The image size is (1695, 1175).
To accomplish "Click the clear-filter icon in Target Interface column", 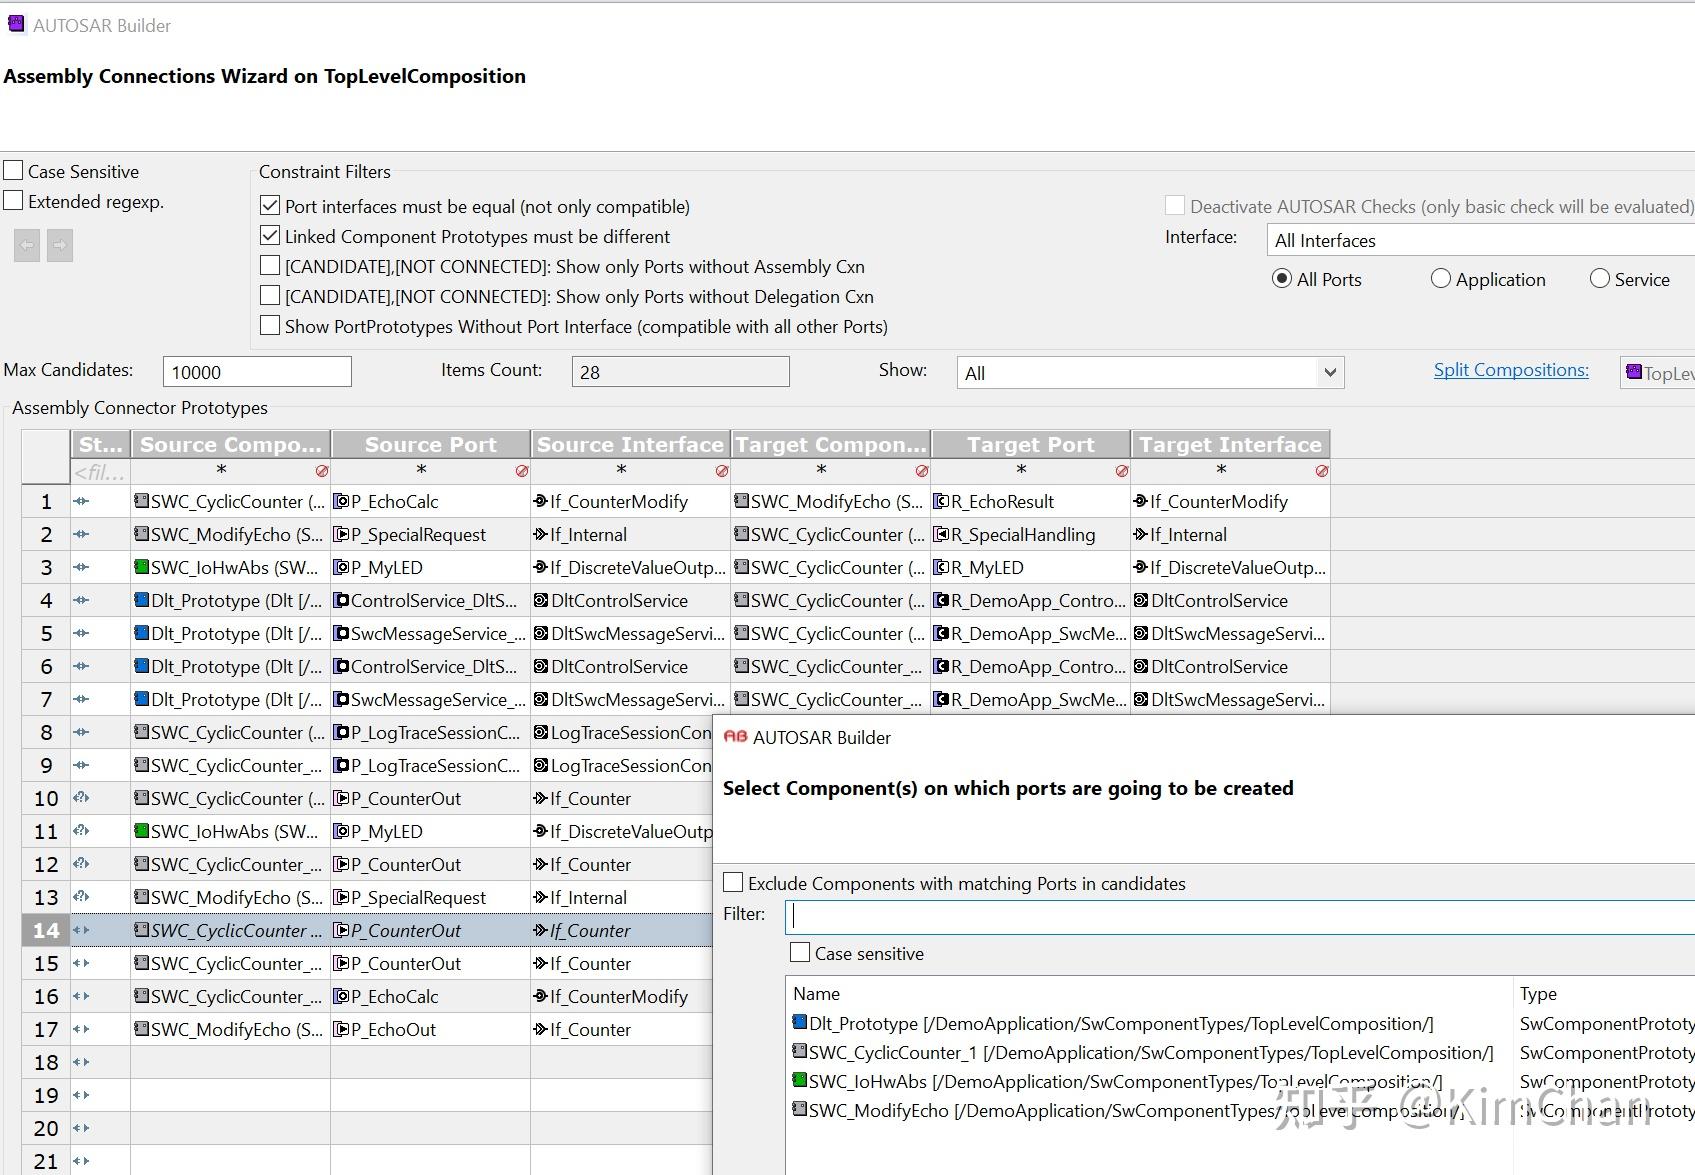I will (x=1322, y=471).
